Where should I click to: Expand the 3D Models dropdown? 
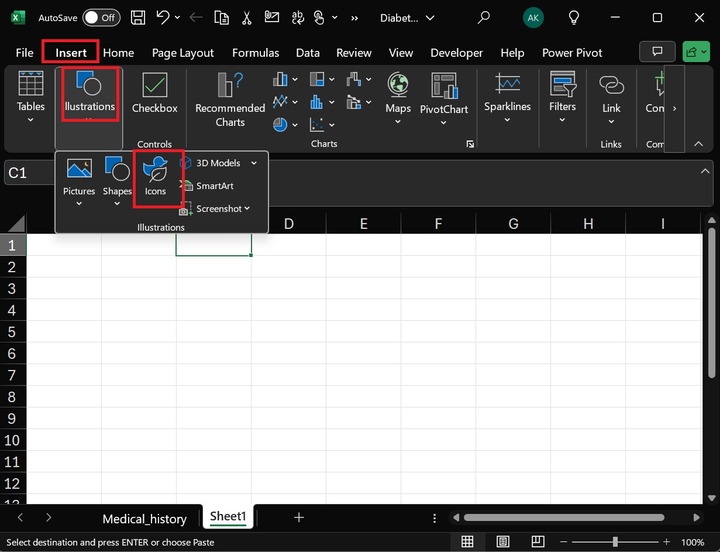254,163
